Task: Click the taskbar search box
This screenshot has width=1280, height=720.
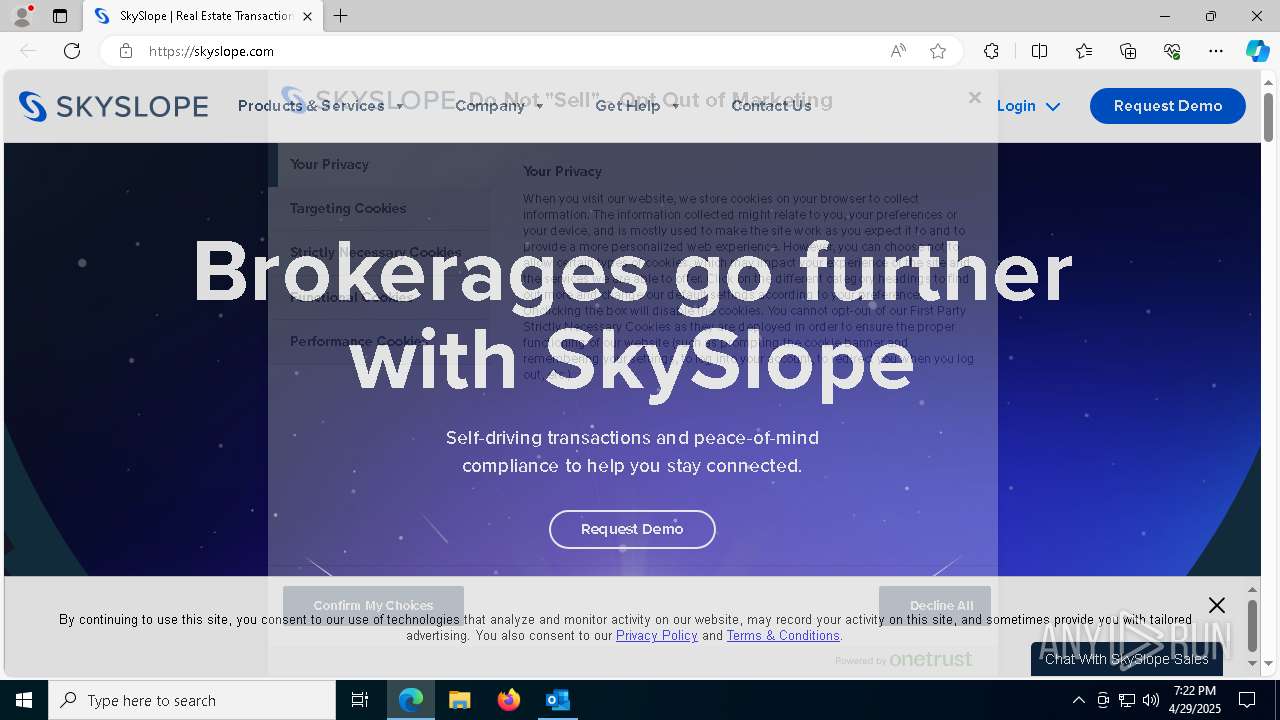Action: (x=192, y=700)
